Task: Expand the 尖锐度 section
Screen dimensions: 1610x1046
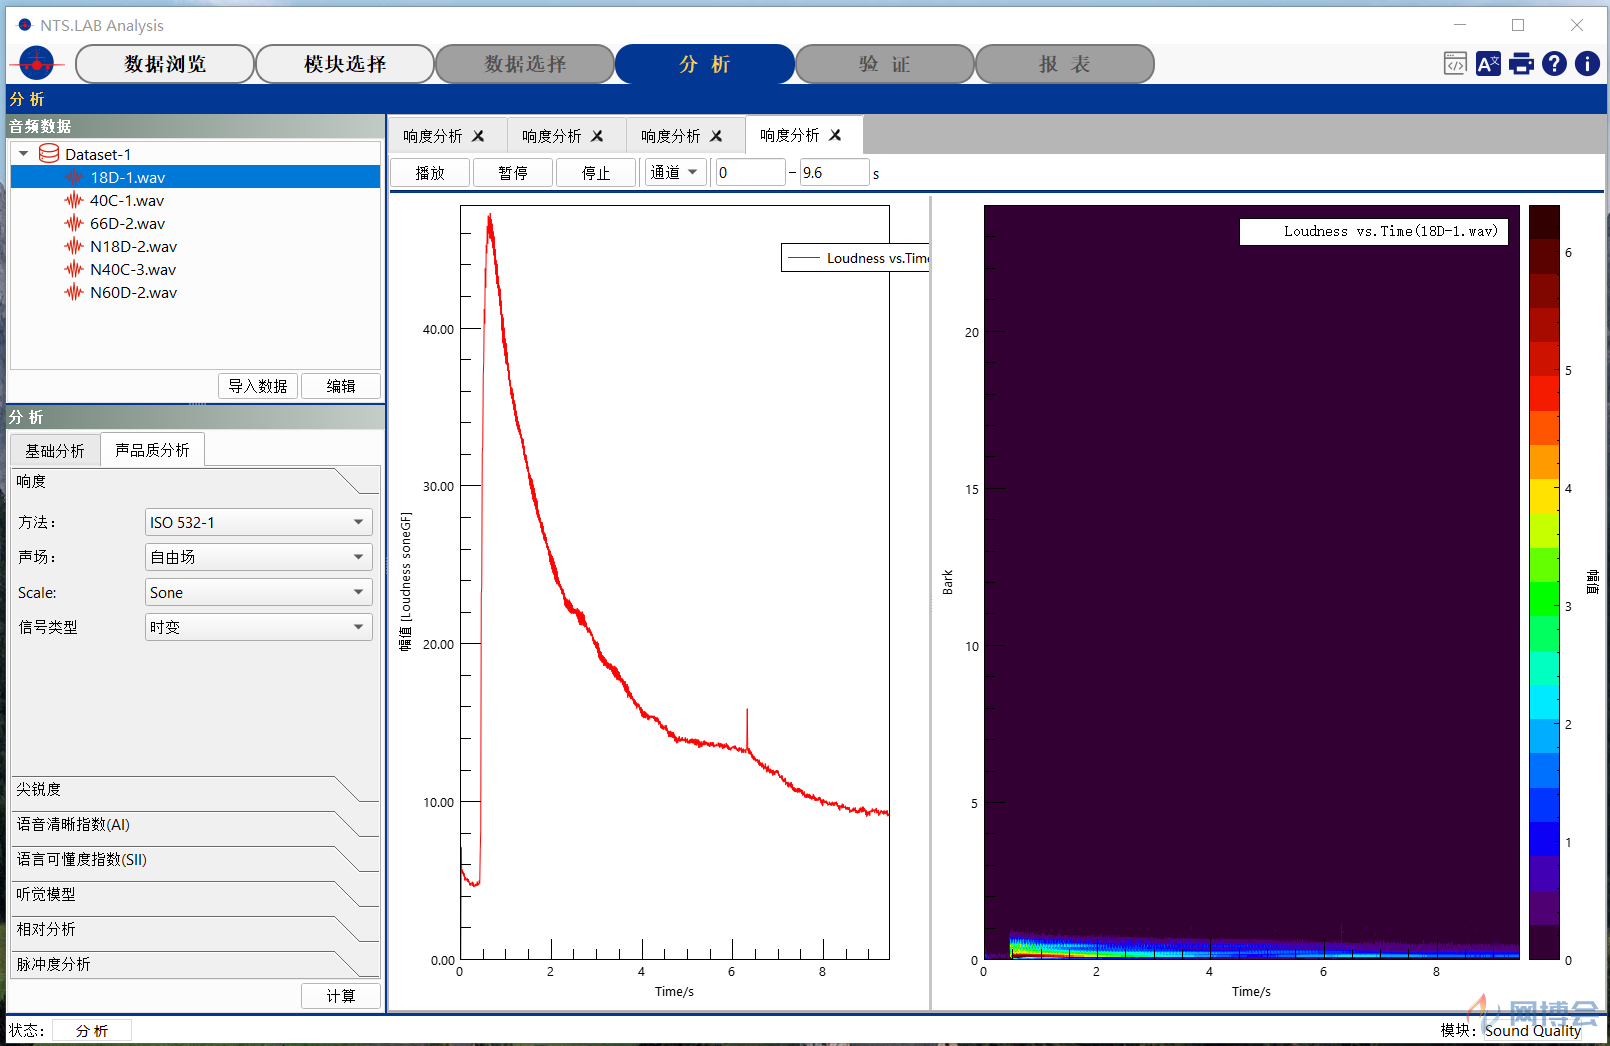Action: point(196,789)
